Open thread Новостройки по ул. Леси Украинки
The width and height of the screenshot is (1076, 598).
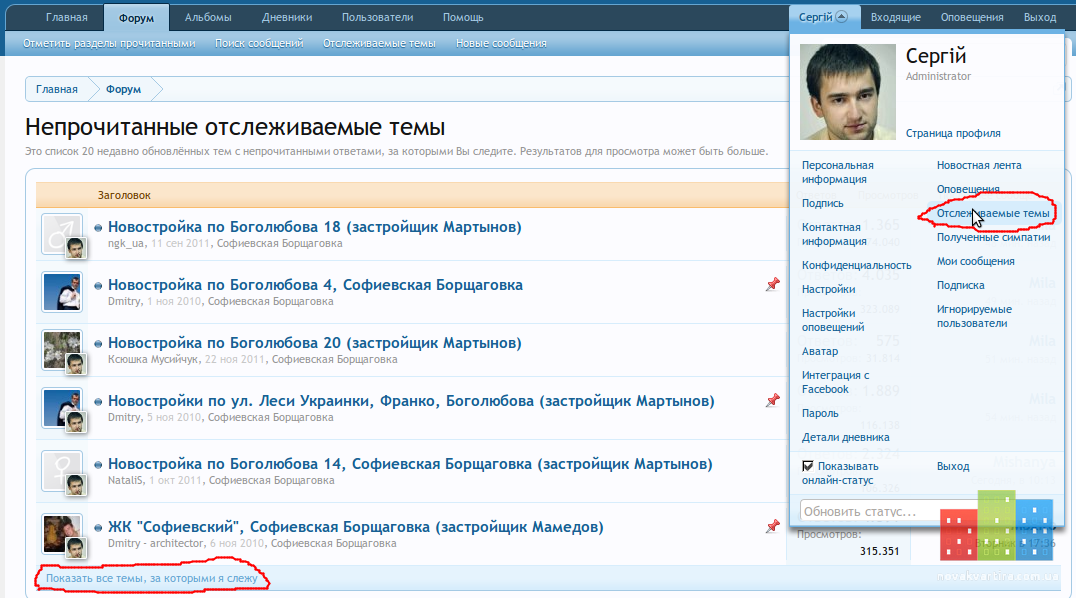[x=411, y=400]
